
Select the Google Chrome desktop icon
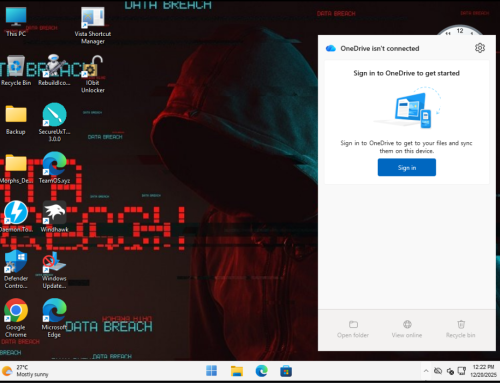16,318
